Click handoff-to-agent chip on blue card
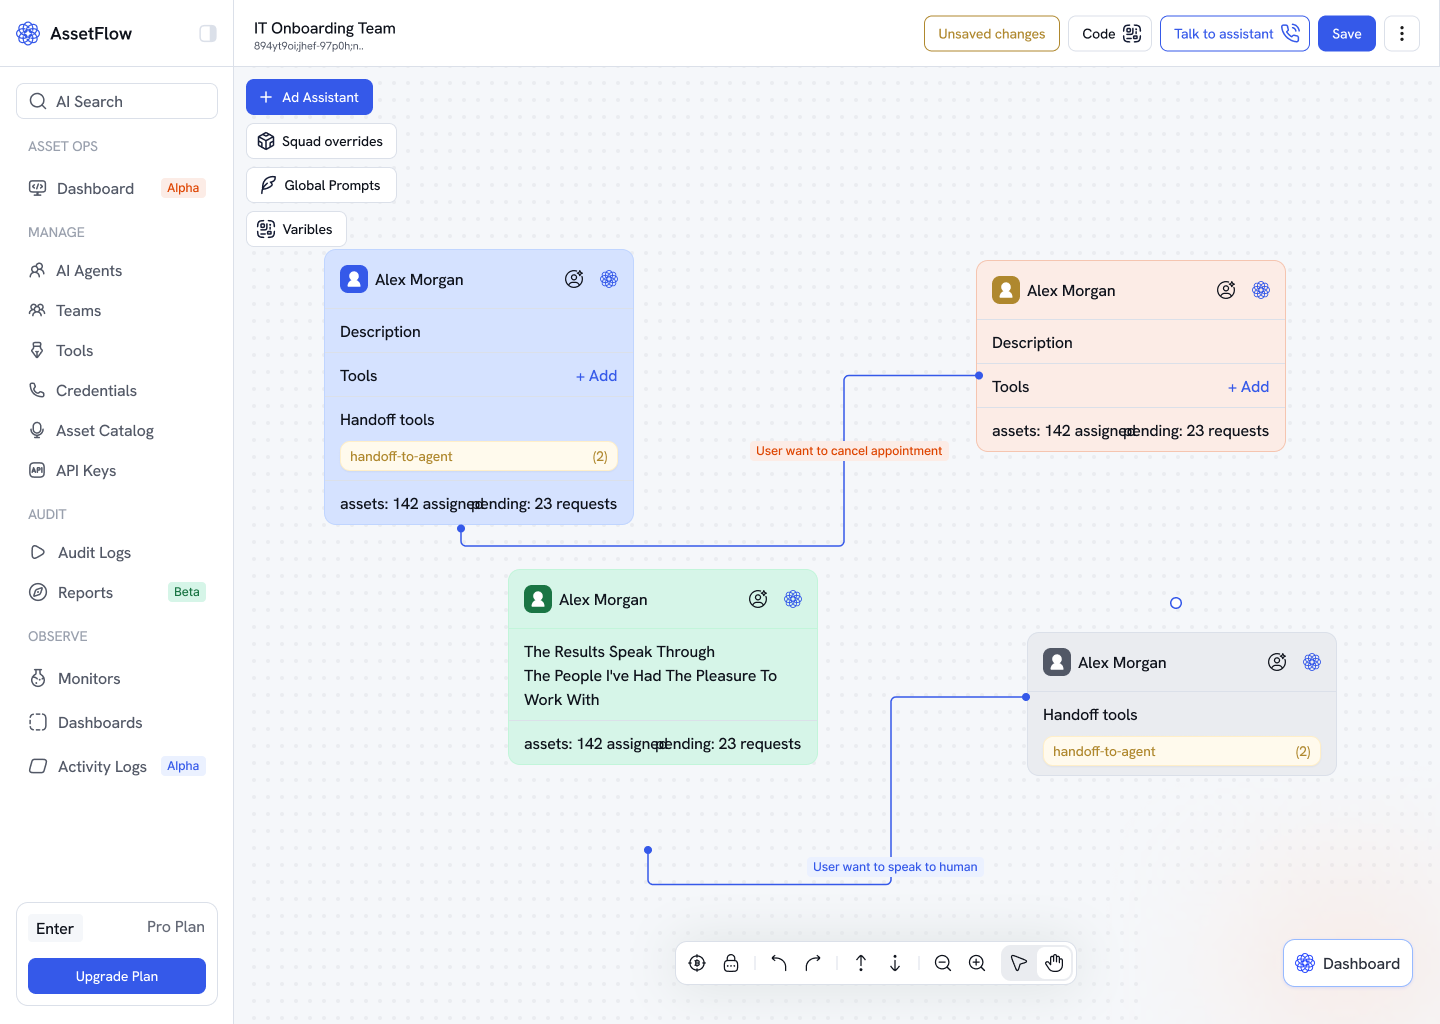Viewport: 1440px width, 1024px height. click(x=479, y=456)
